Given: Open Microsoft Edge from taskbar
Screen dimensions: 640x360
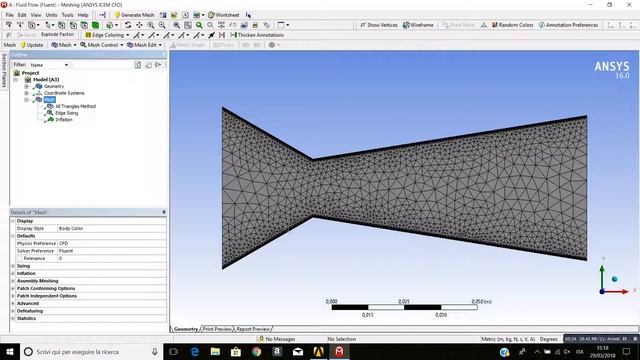Looking at the screenshot, I should 195,351.
